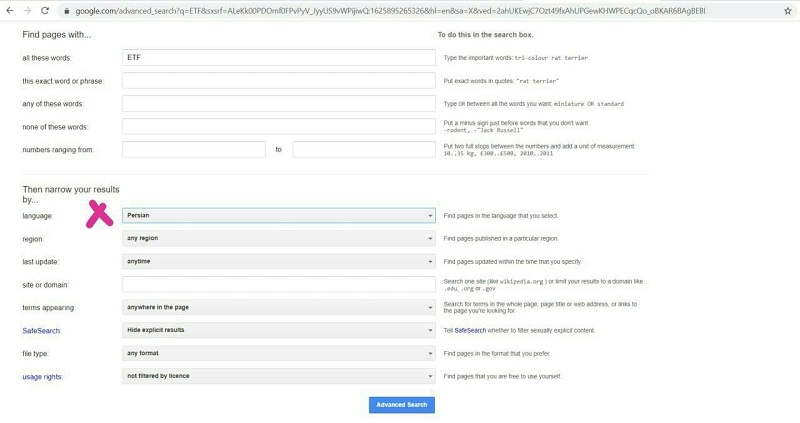Viewport: 800px width, 423px height.
Task: Click the 'none of these words:' label
Action: coord(55,127)
